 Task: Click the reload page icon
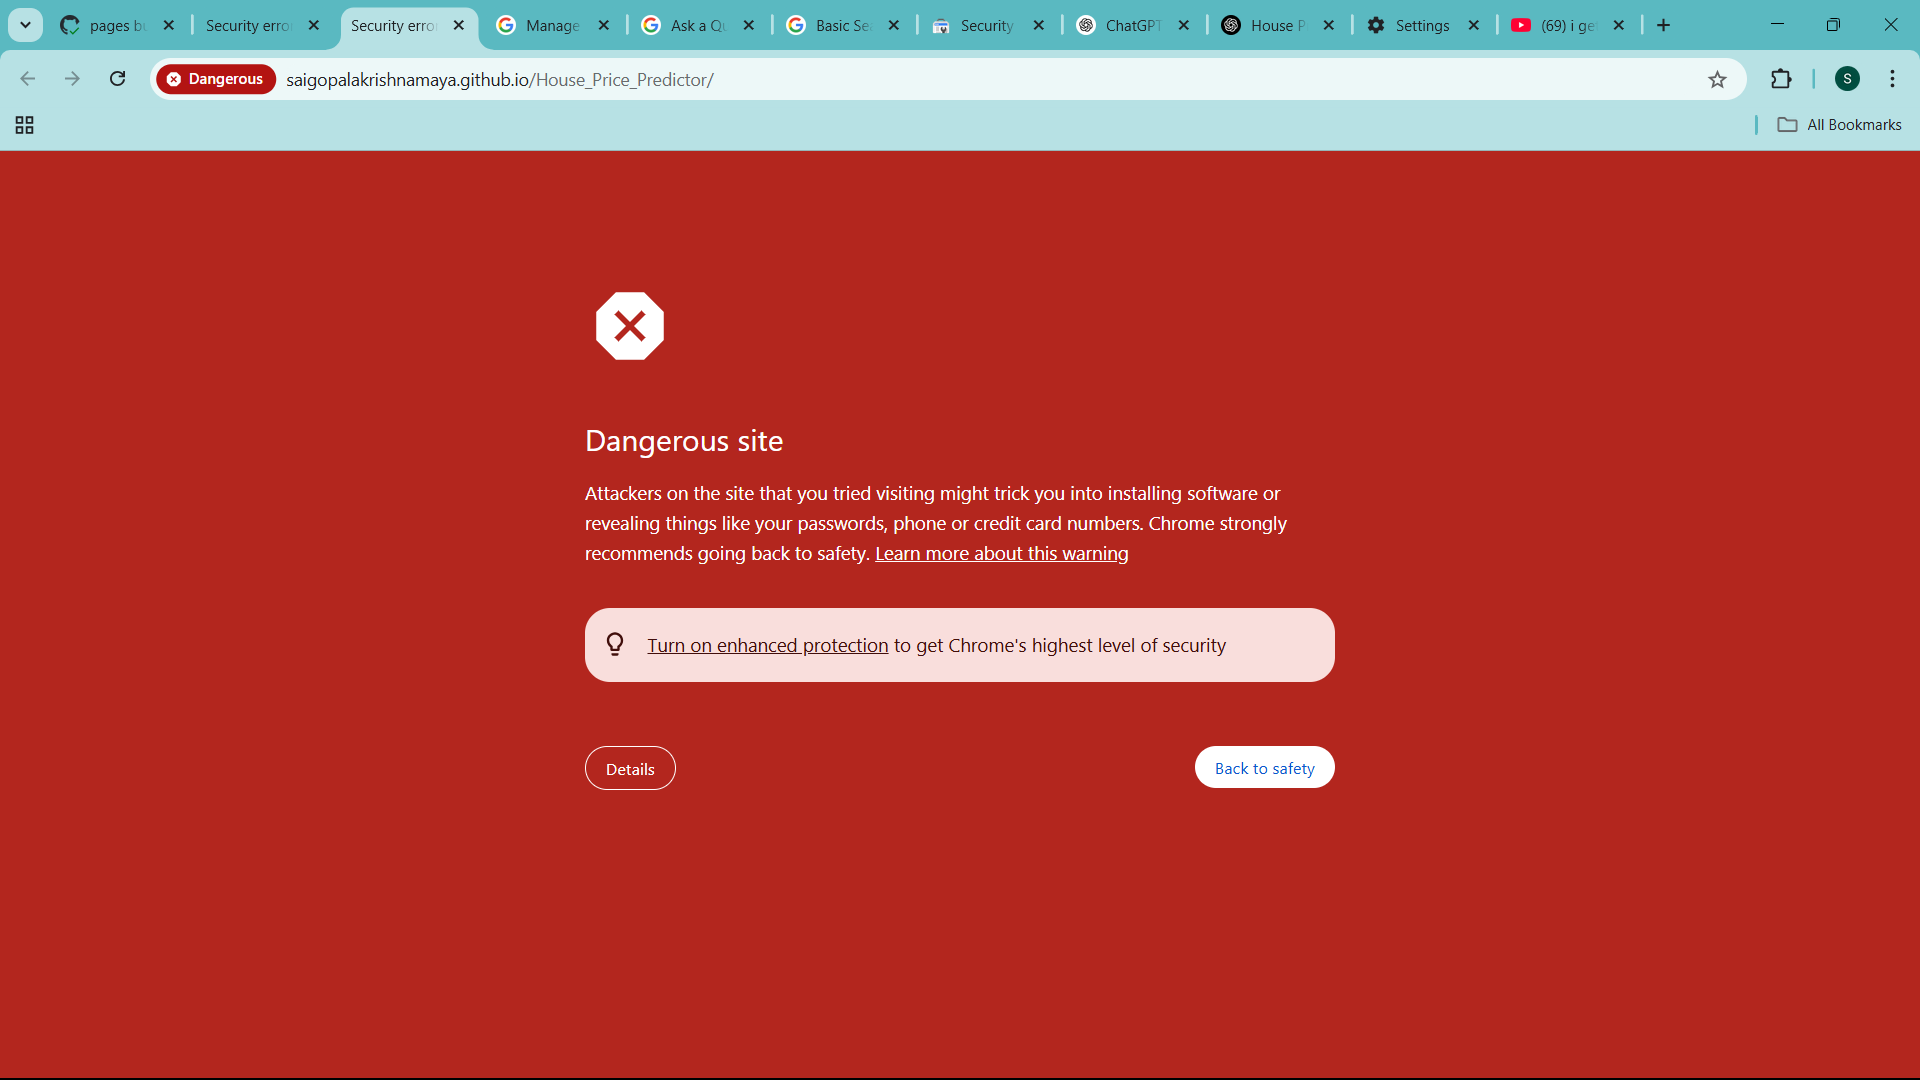(x=117, y=79)
